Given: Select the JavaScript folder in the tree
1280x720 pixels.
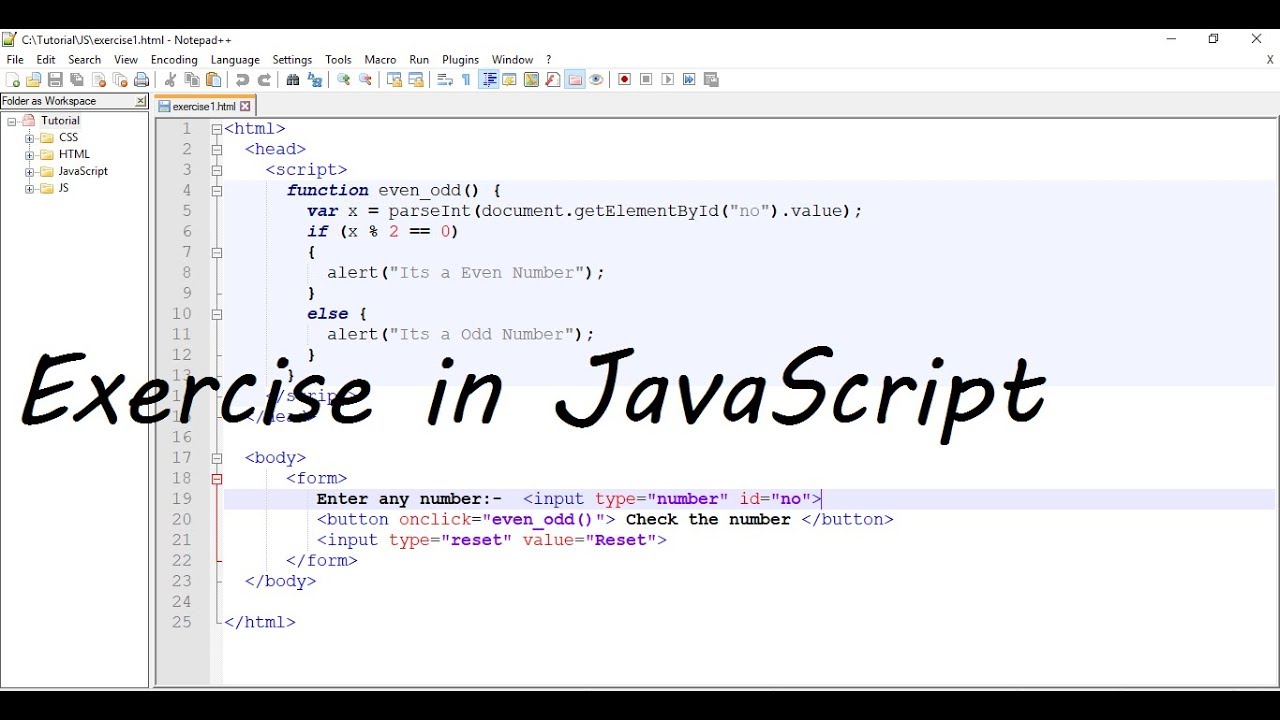Looking at the screenshot, I should pos(83,172).
